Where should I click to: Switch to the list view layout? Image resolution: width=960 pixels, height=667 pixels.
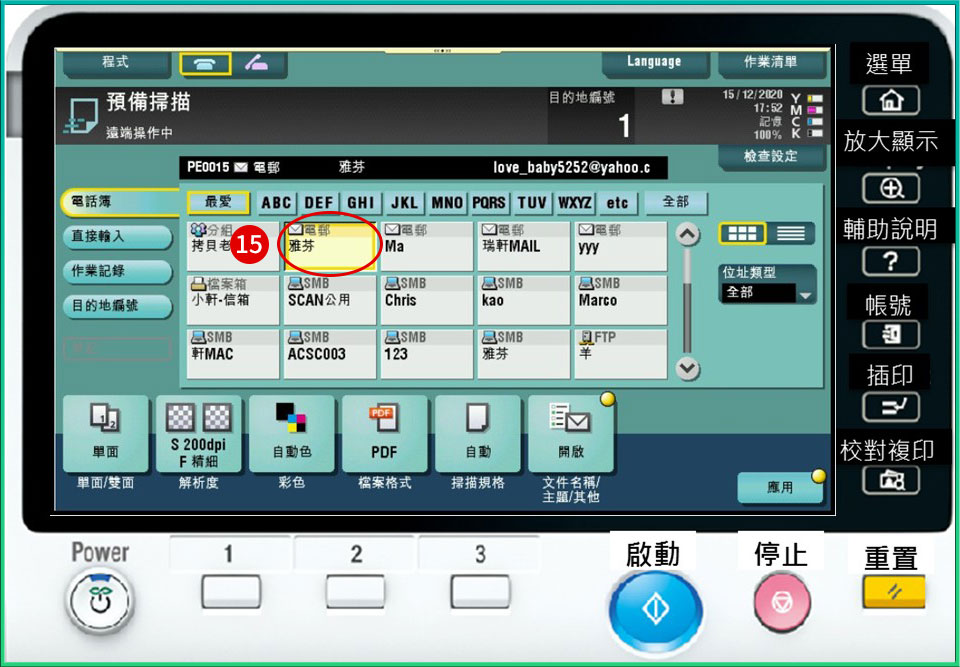(x=791, y=233)
